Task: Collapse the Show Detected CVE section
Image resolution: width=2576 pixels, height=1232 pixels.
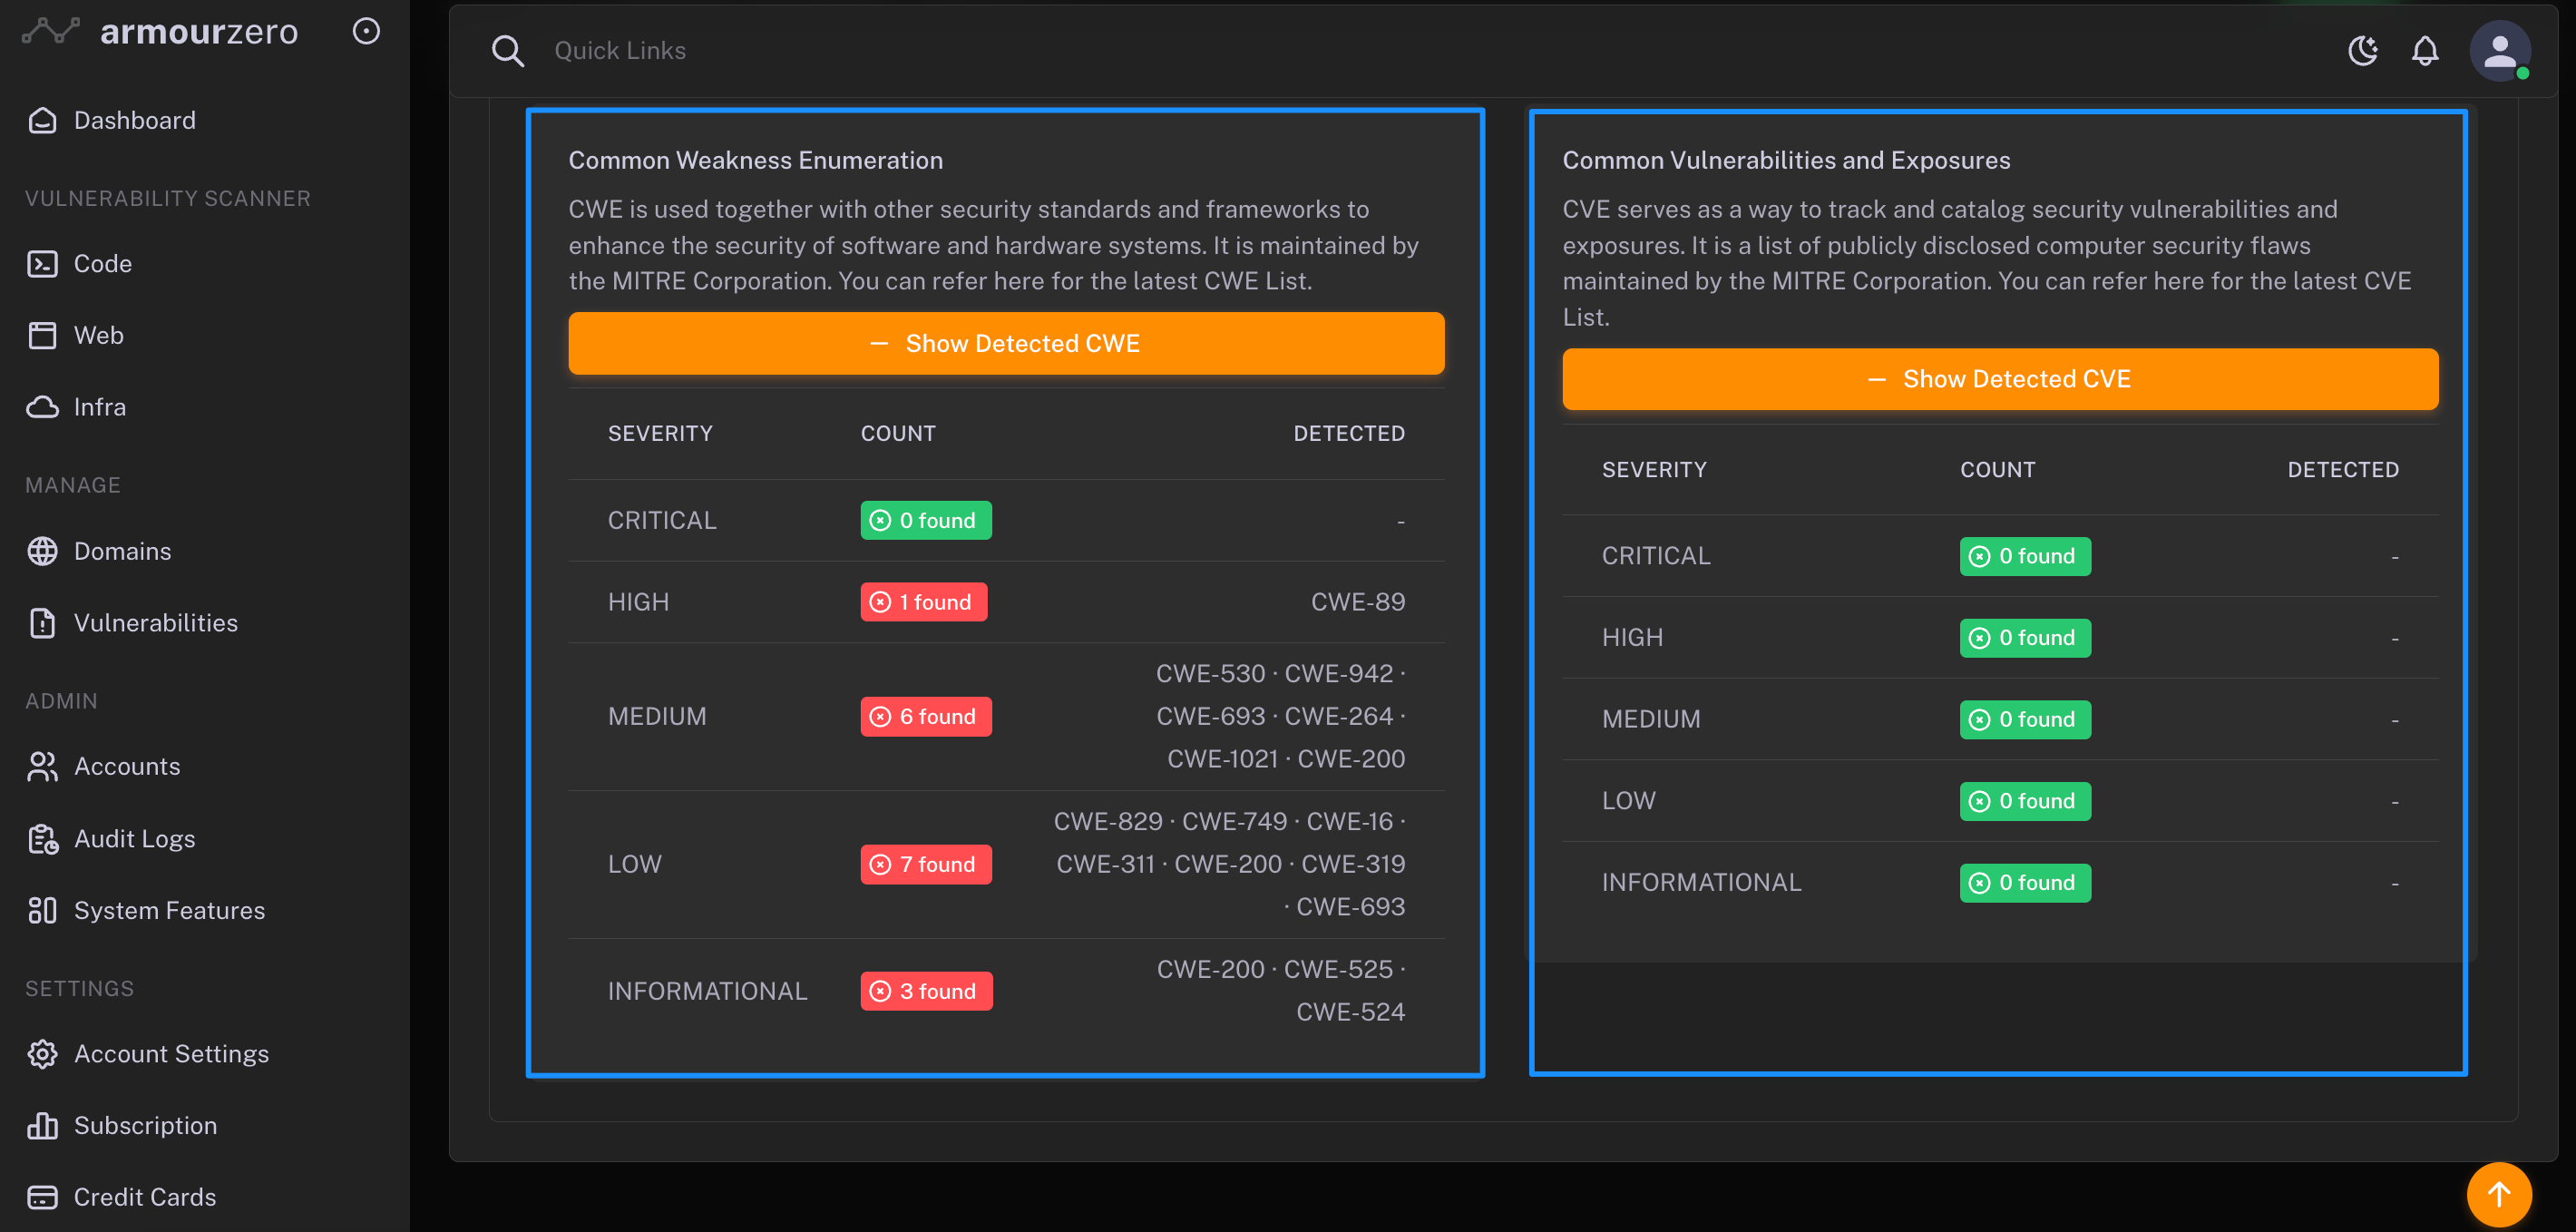Action: [x=2000, y=379]
